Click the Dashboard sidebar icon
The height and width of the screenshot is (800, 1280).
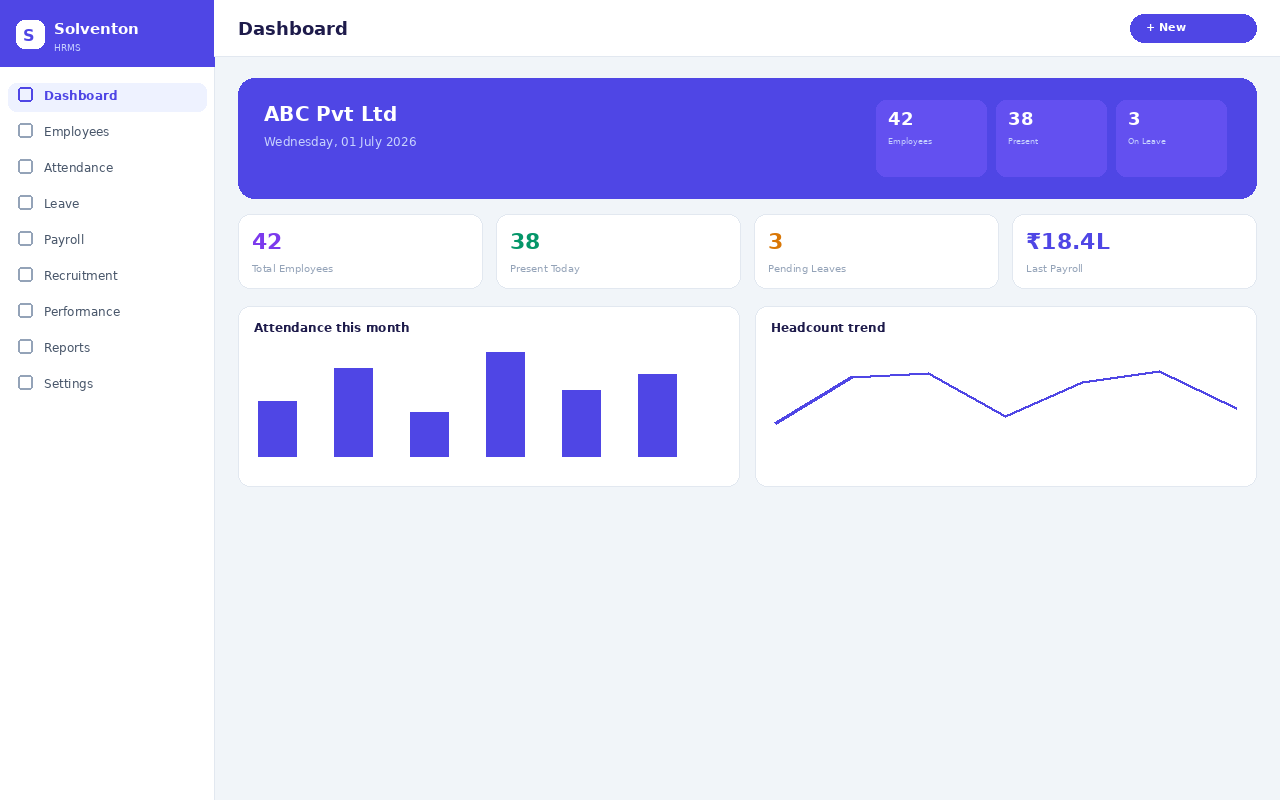26,95
